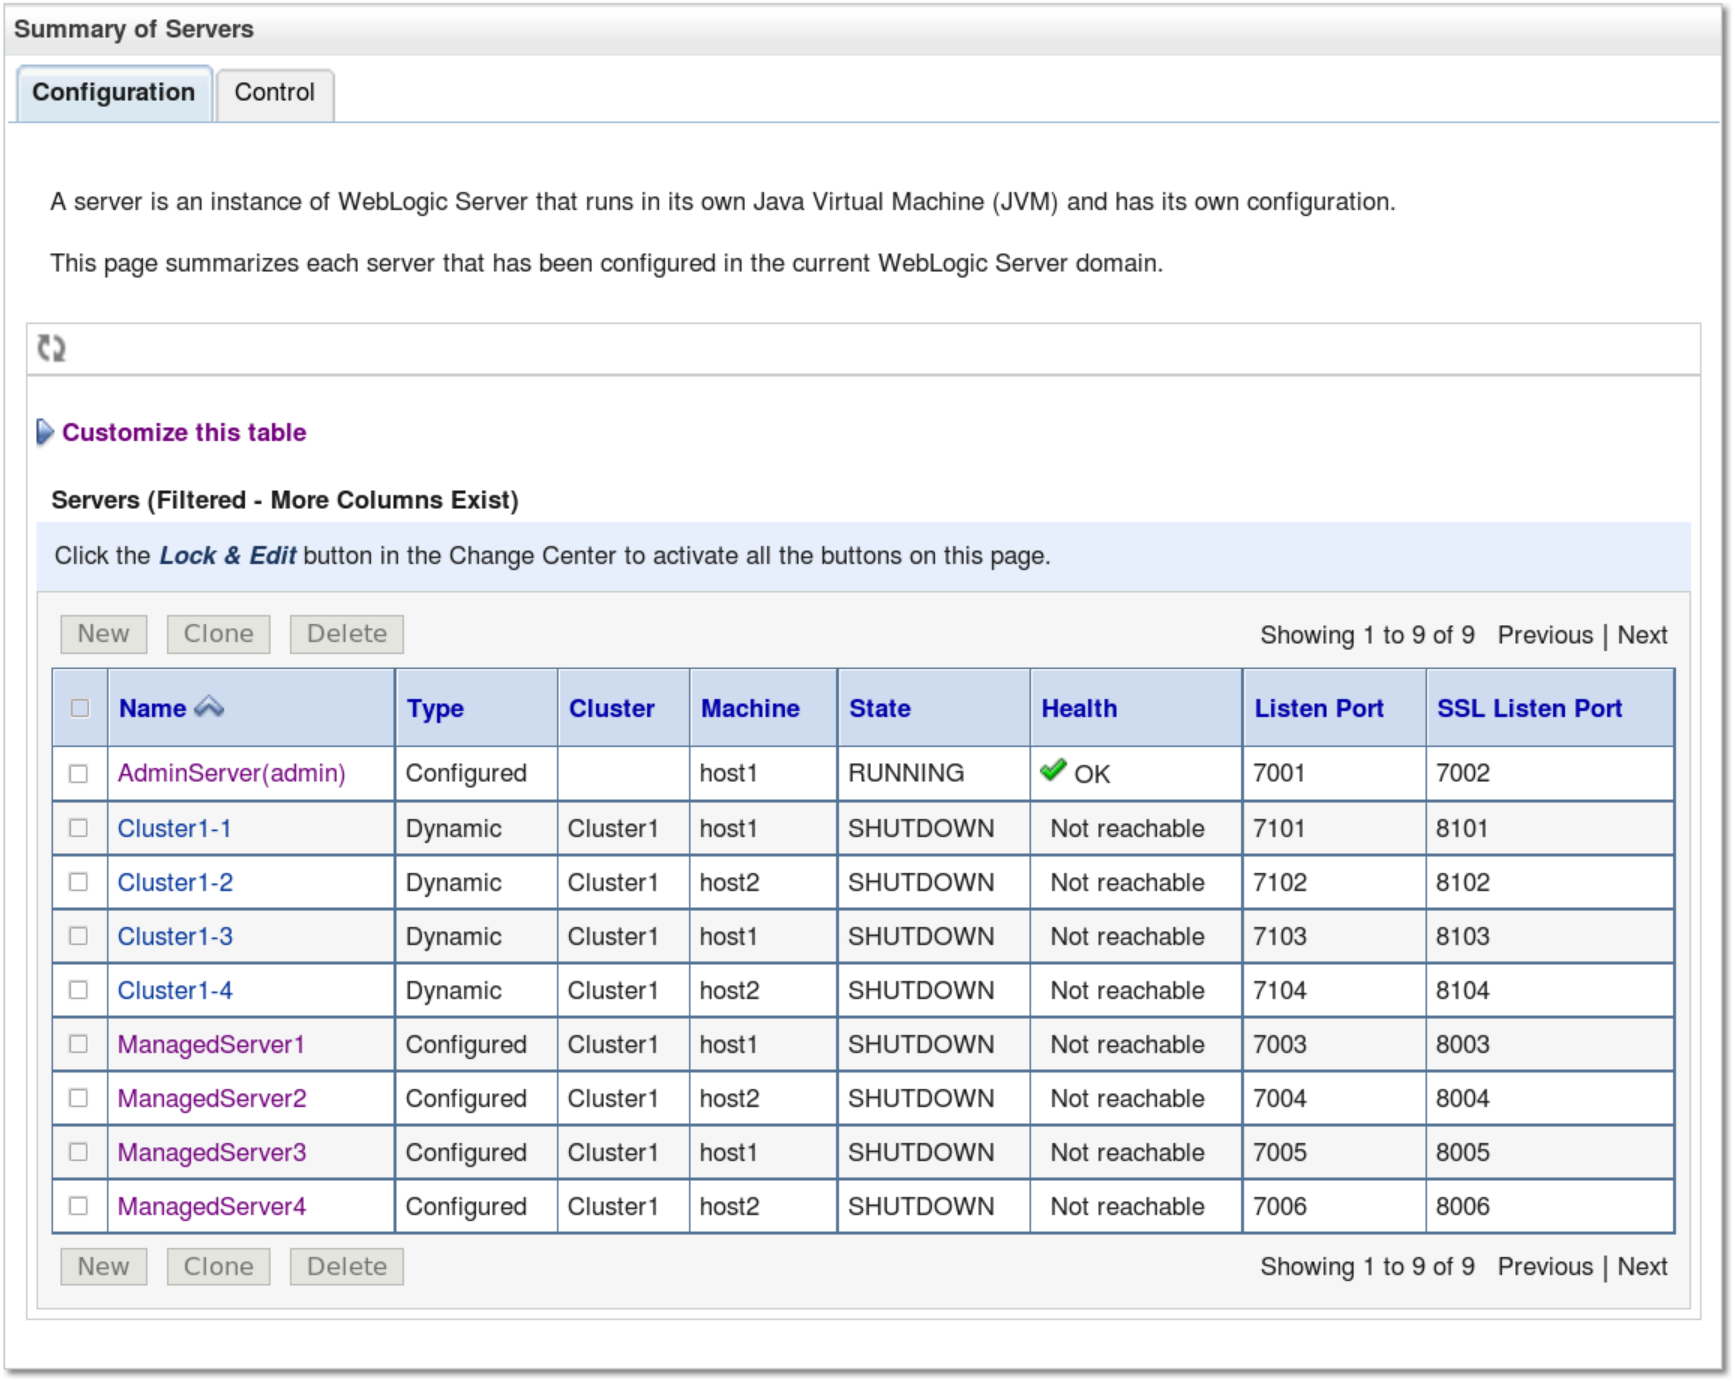The image size is (1735, 1381).
Task: Switch to the Configuration tab
Action: [x=114, y=93]
